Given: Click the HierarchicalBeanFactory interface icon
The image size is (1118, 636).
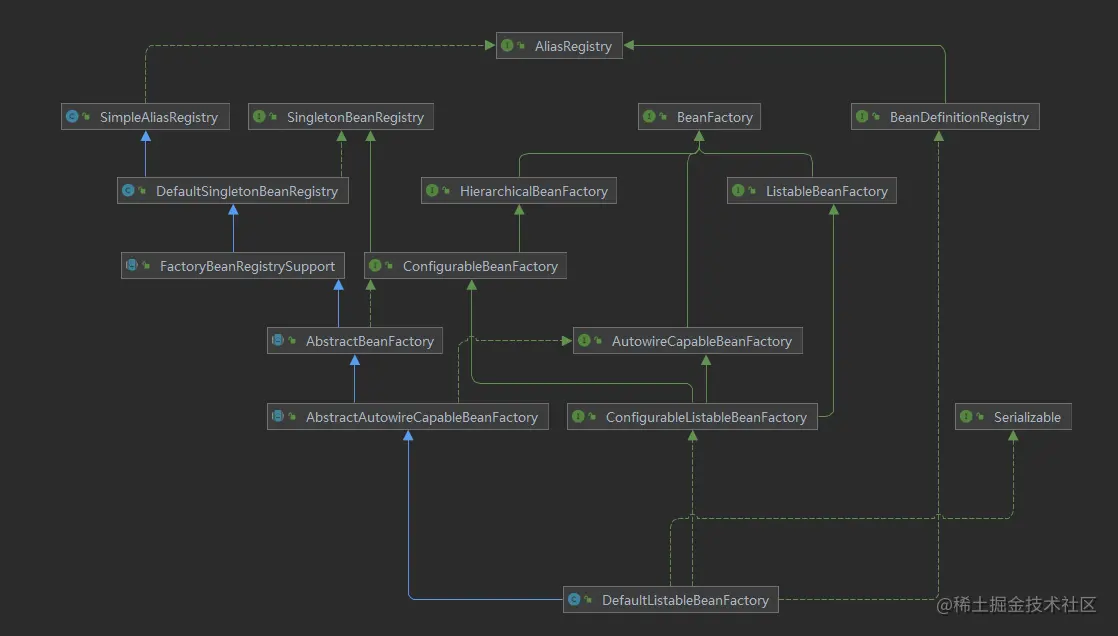Looking at the screenshot, I should click(x=432, y=190).
